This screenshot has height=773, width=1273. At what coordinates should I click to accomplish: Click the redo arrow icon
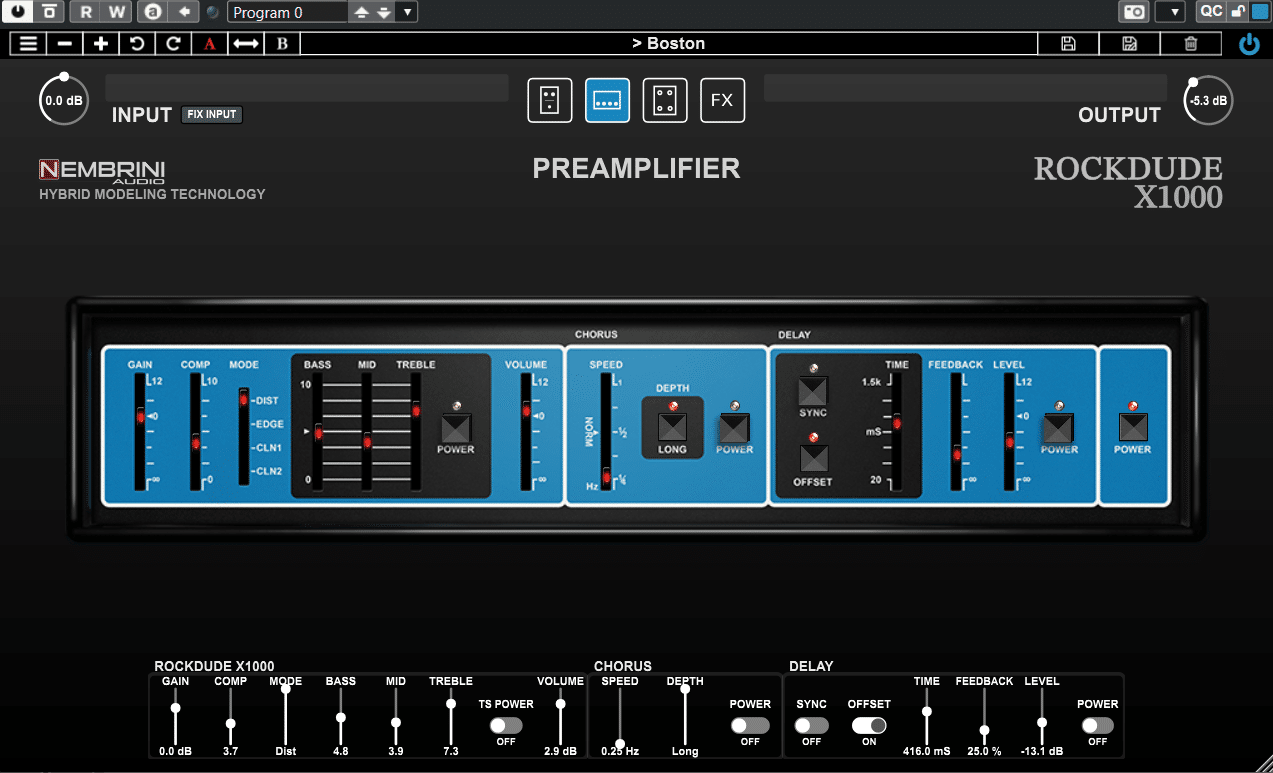click(x=173, y=44)
